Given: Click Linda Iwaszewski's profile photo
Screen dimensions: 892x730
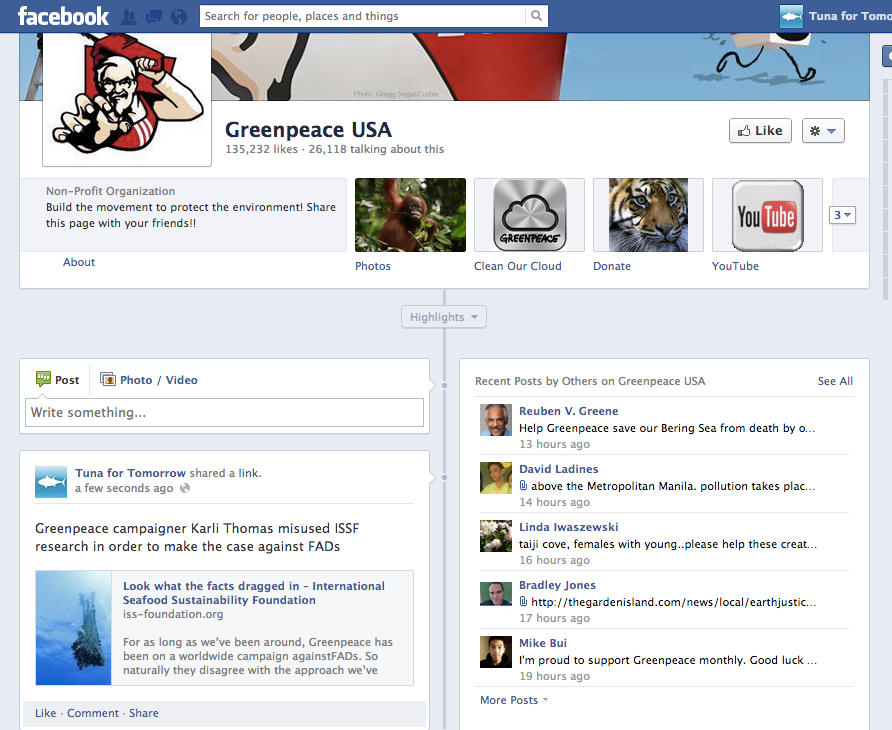Looking at the screenshot, I should click(x=495, y=536).
